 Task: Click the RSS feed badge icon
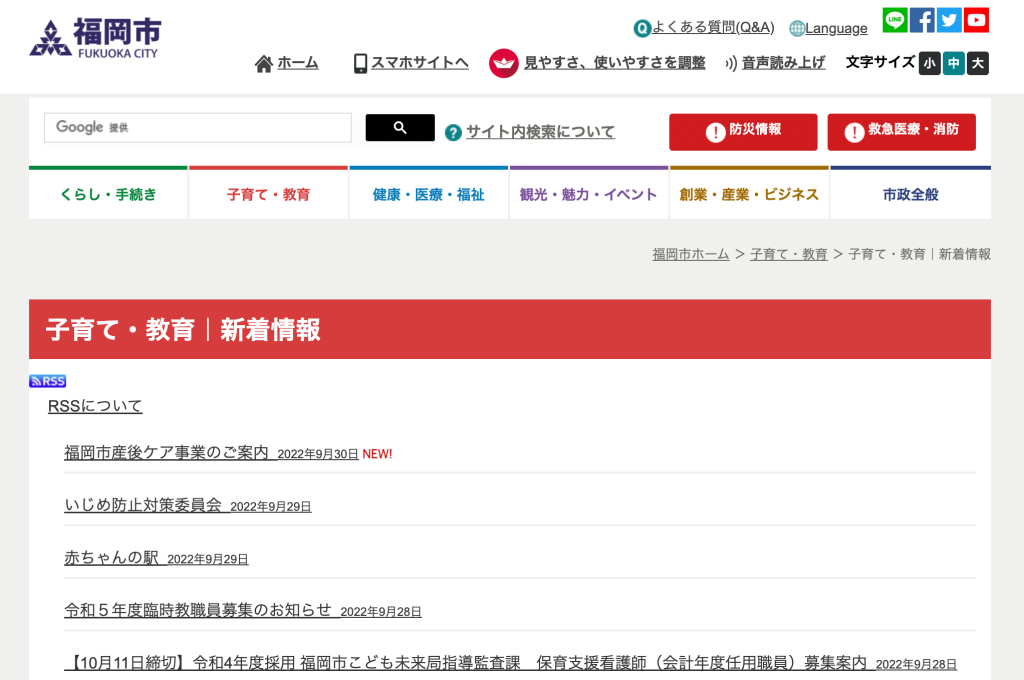click(47, 381)
